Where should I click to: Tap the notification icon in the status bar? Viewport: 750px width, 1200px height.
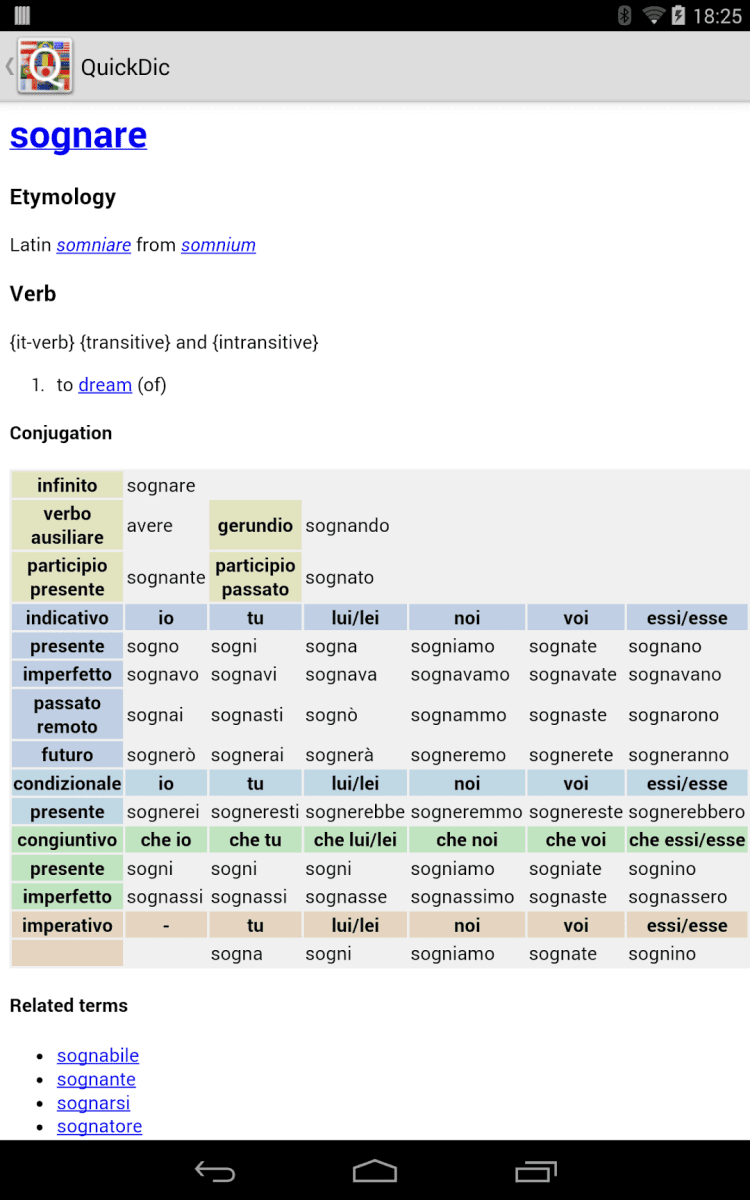[22, 15]
